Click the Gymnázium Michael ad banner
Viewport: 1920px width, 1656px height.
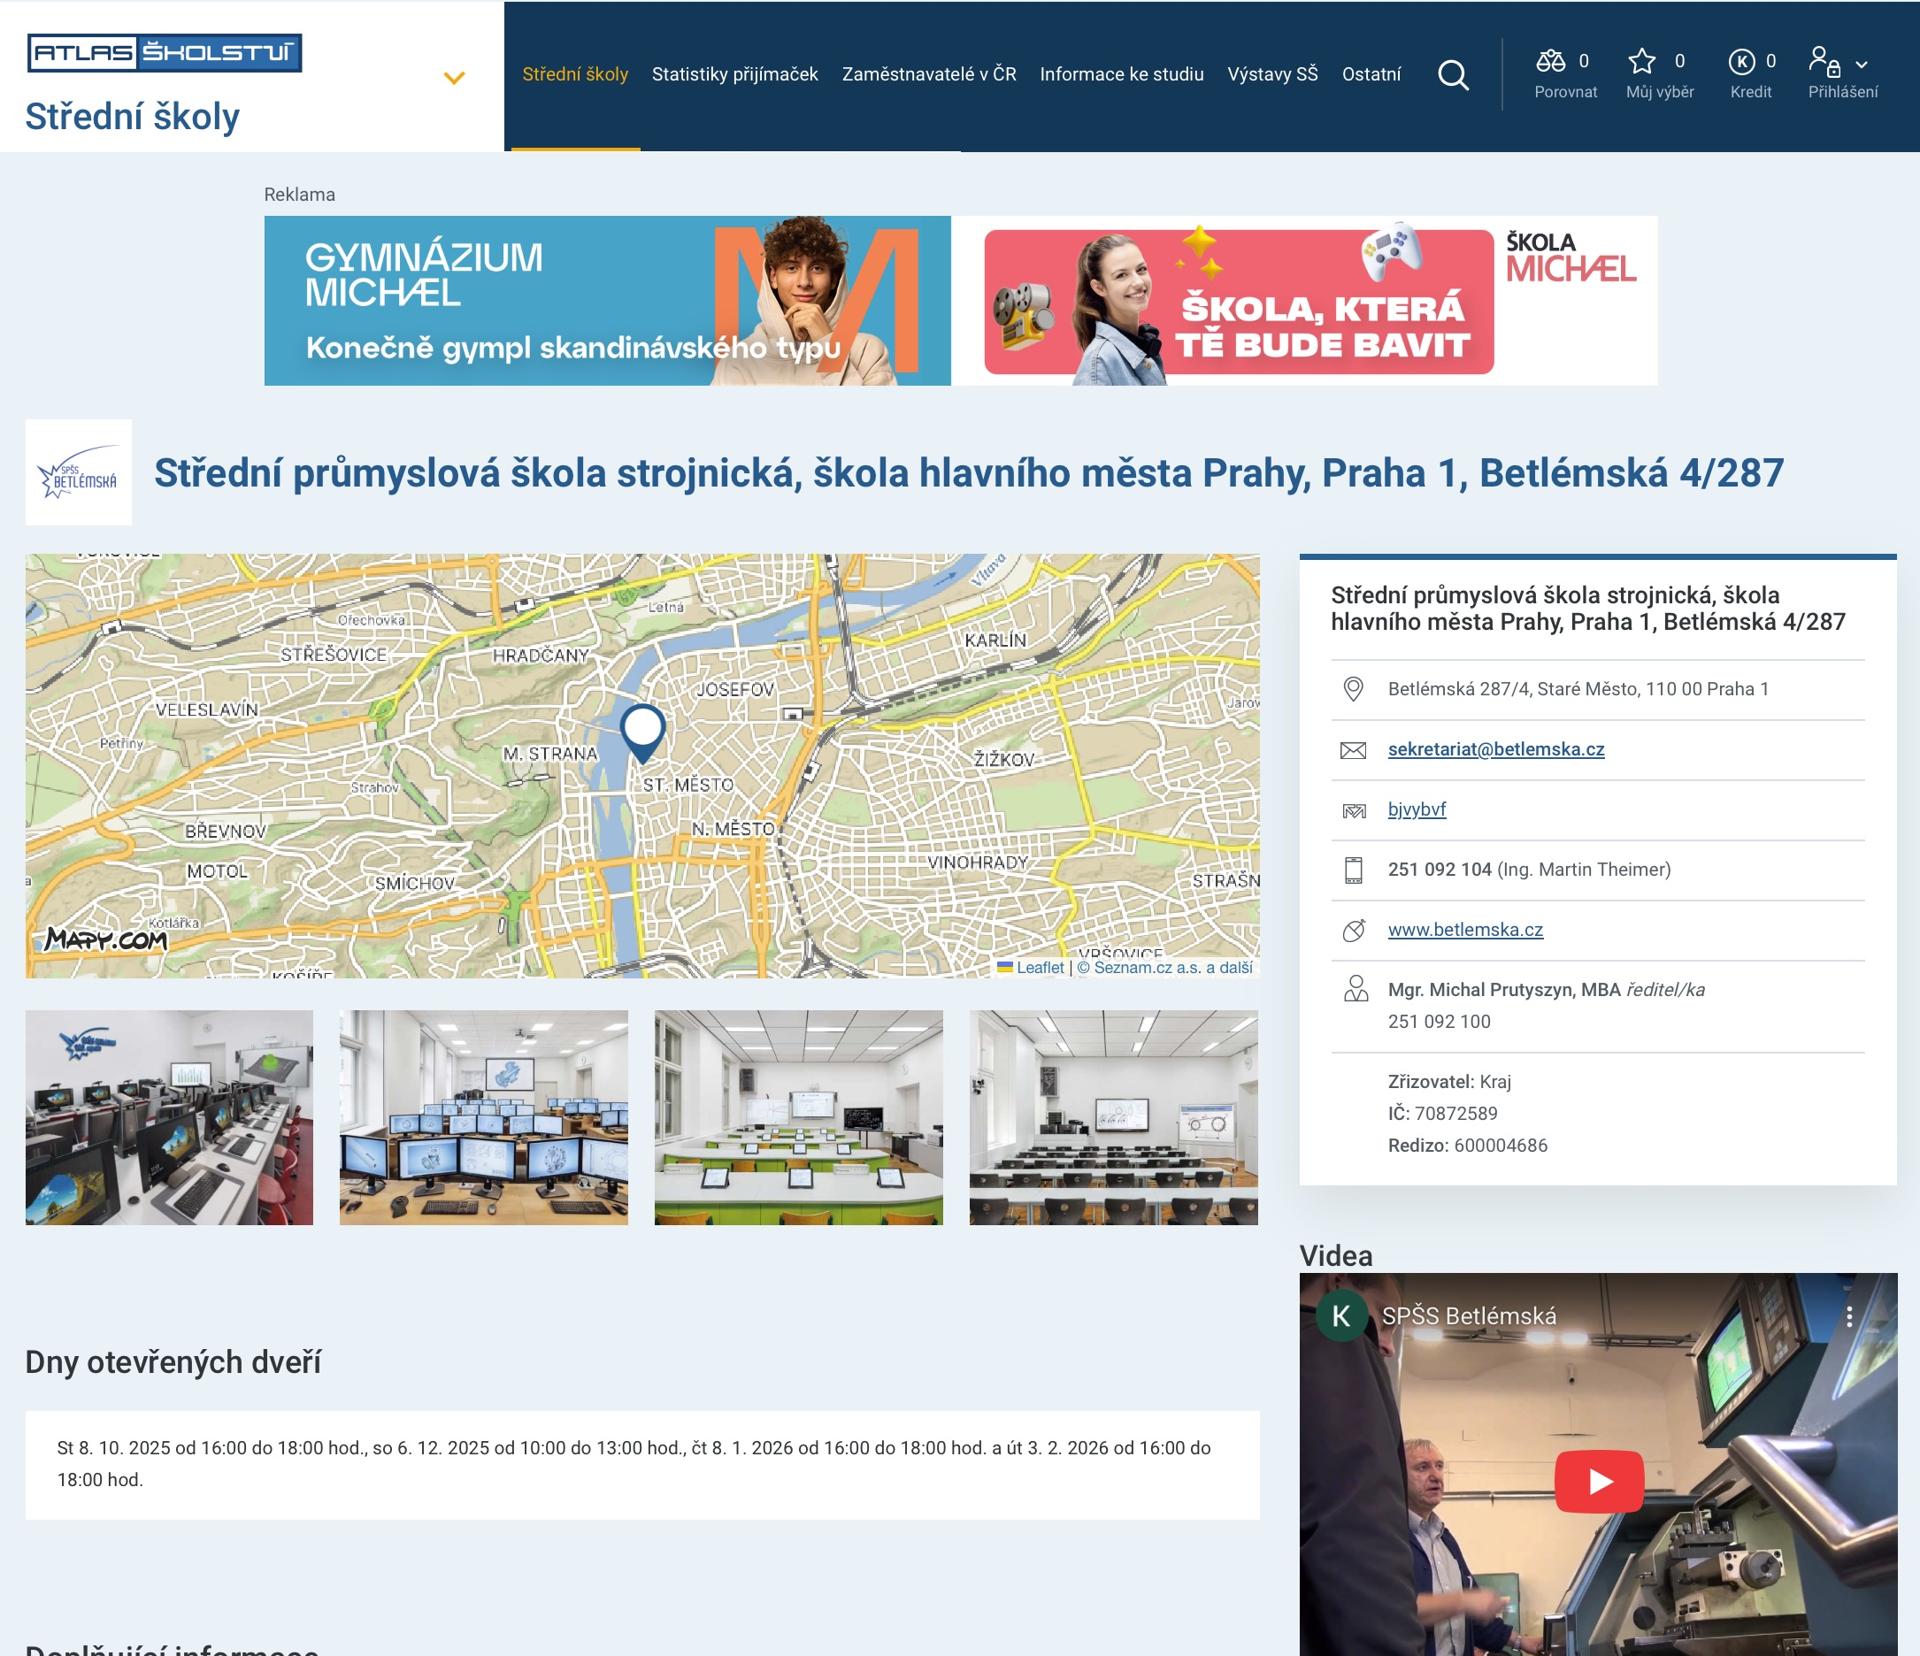[607, 300]
